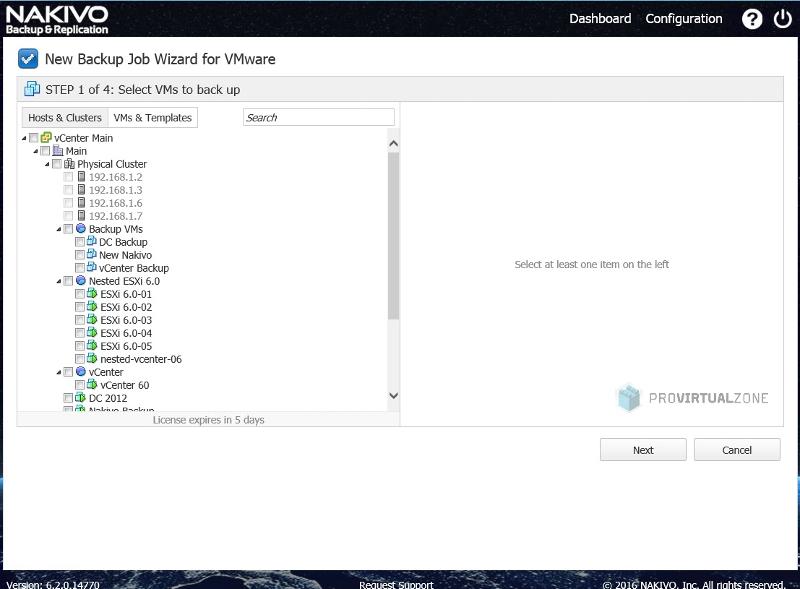Image resolution: width=800 pixels, height=589 pixels.
Task: Check the ESXi 6.0-04 checkbox
Action: pos(80,333)
